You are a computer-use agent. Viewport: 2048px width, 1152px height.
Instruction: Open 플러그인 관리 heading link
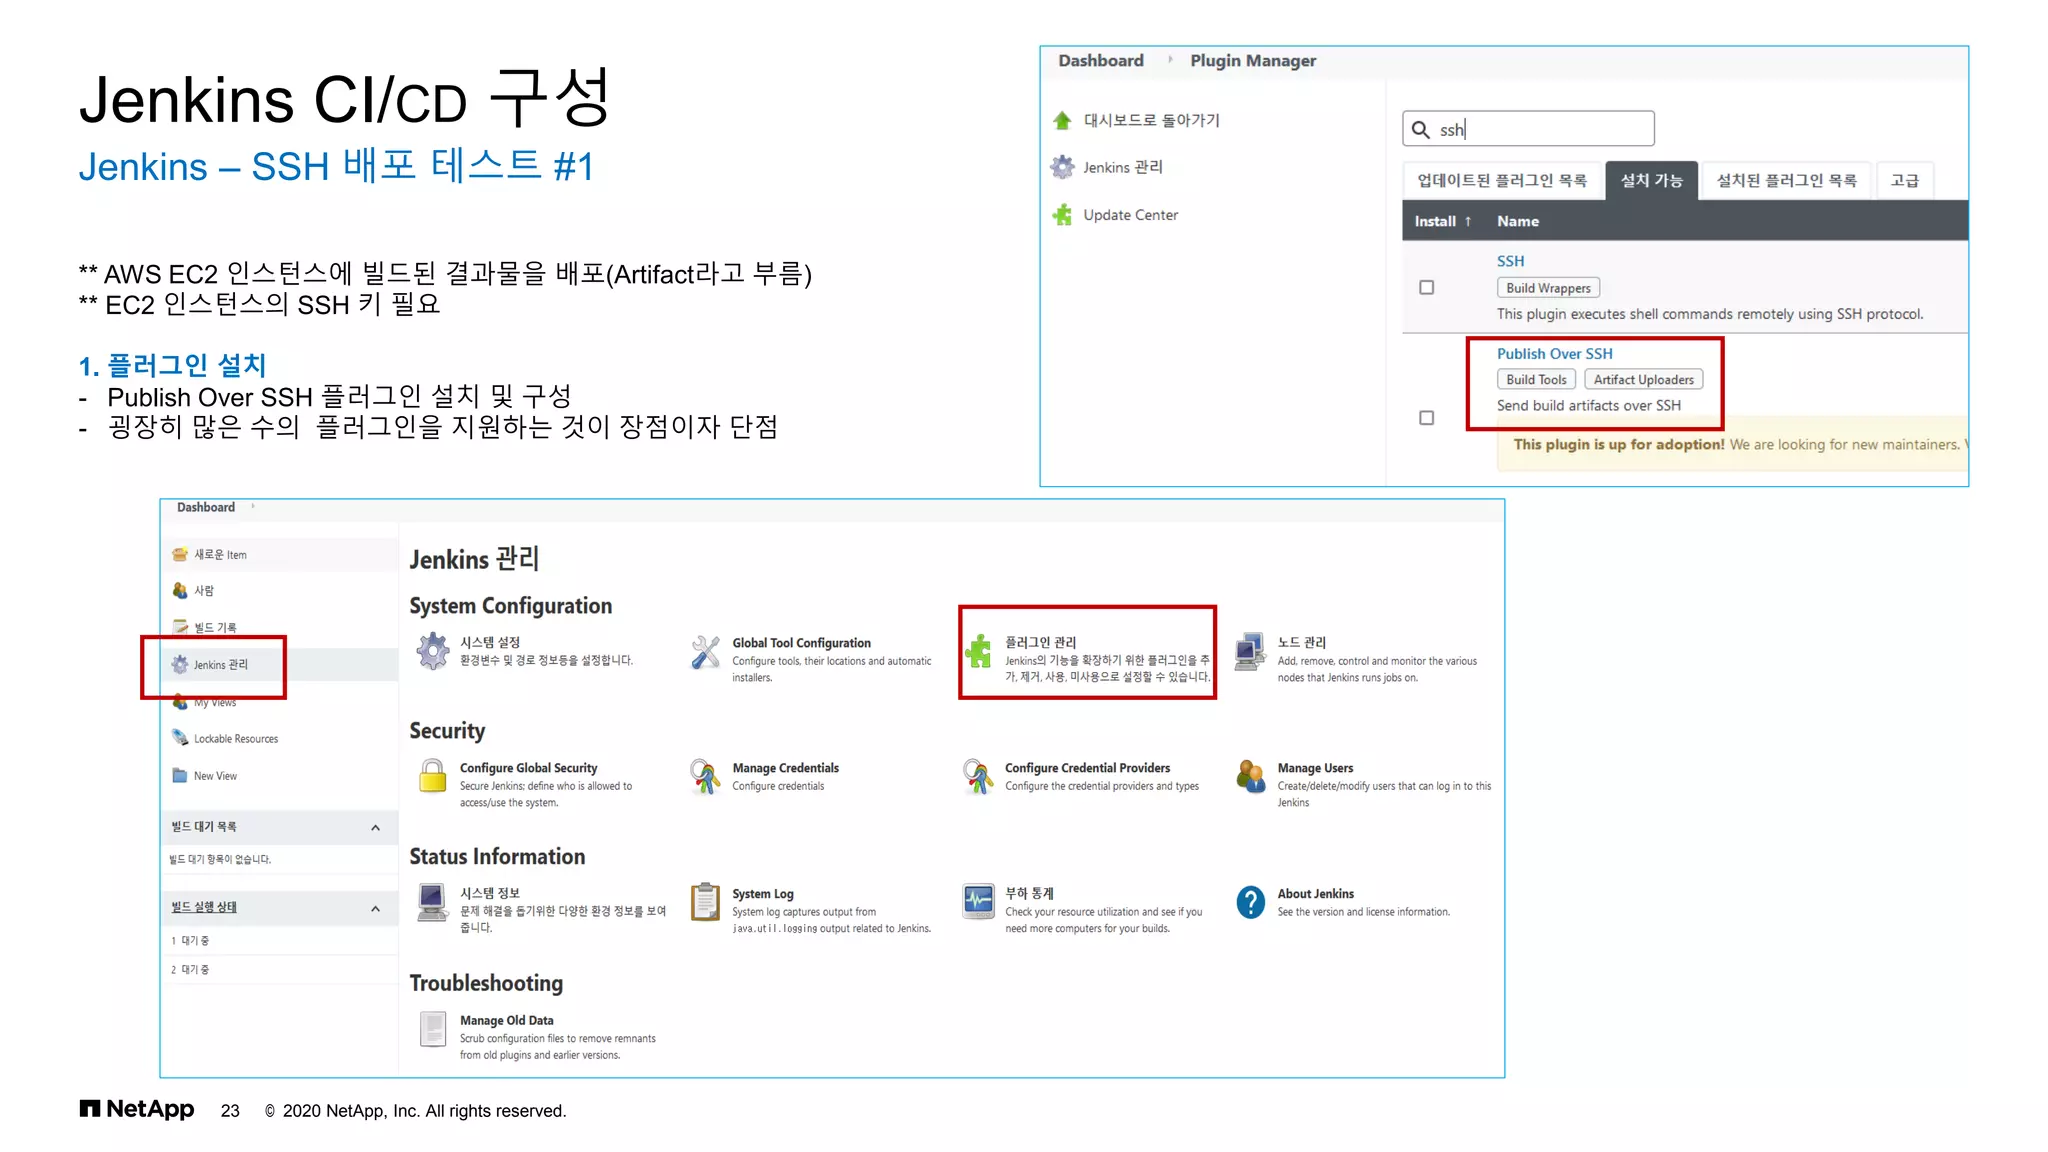pos(1040,642)
